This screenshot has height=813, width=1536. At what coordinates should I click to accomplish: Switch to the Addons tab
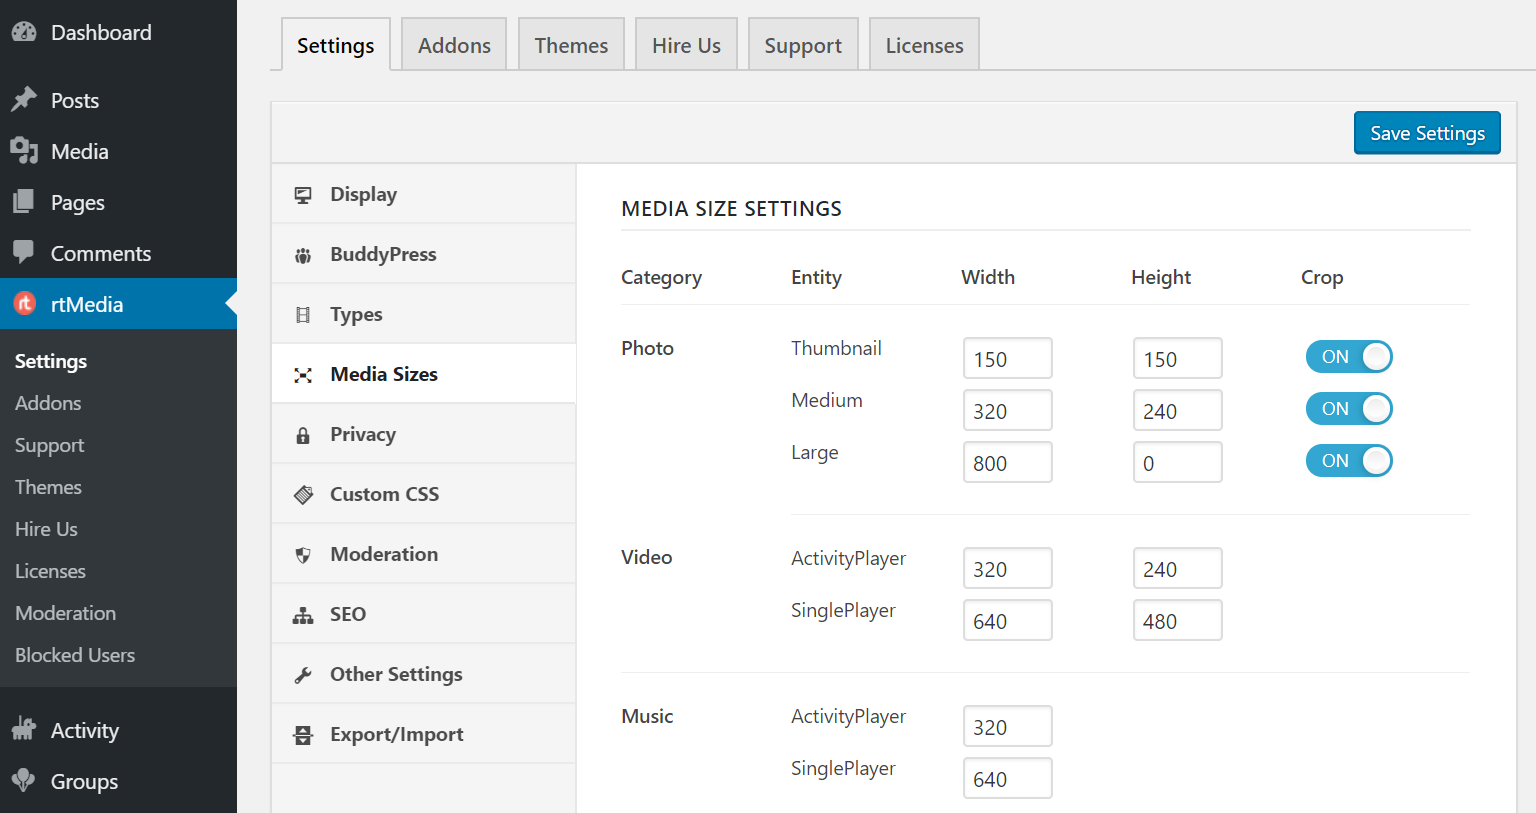(453, 44)
